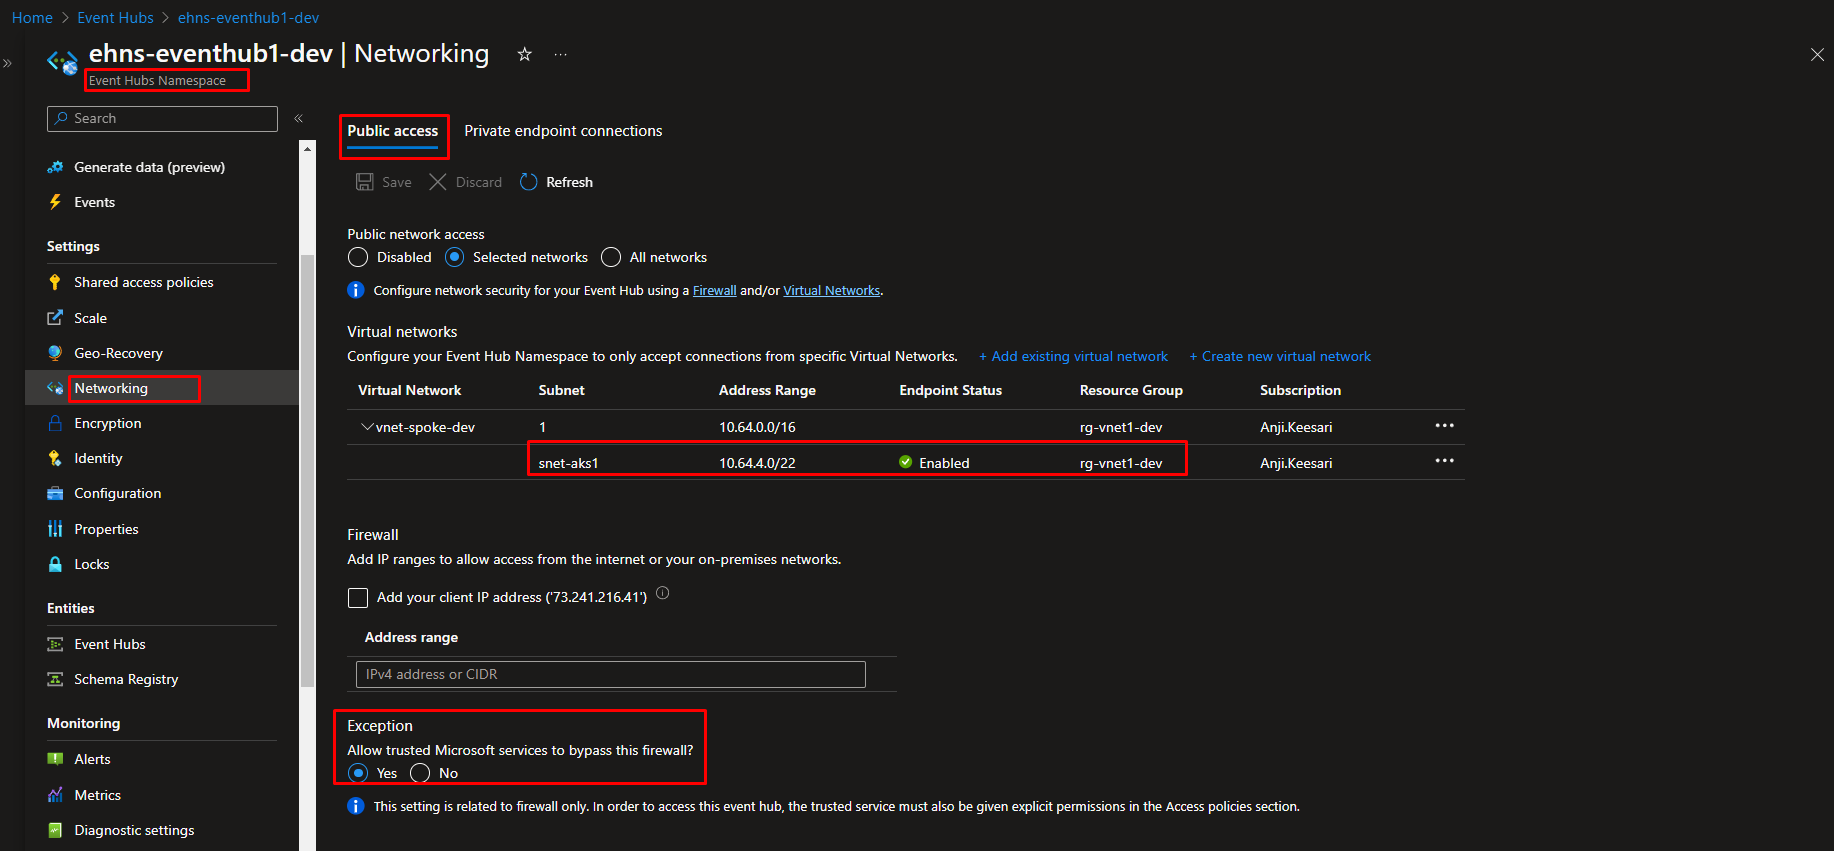Go to Event Hubs breadcrumb
The height and width of the screenshot is (851, 1834).
pos(115,18)
